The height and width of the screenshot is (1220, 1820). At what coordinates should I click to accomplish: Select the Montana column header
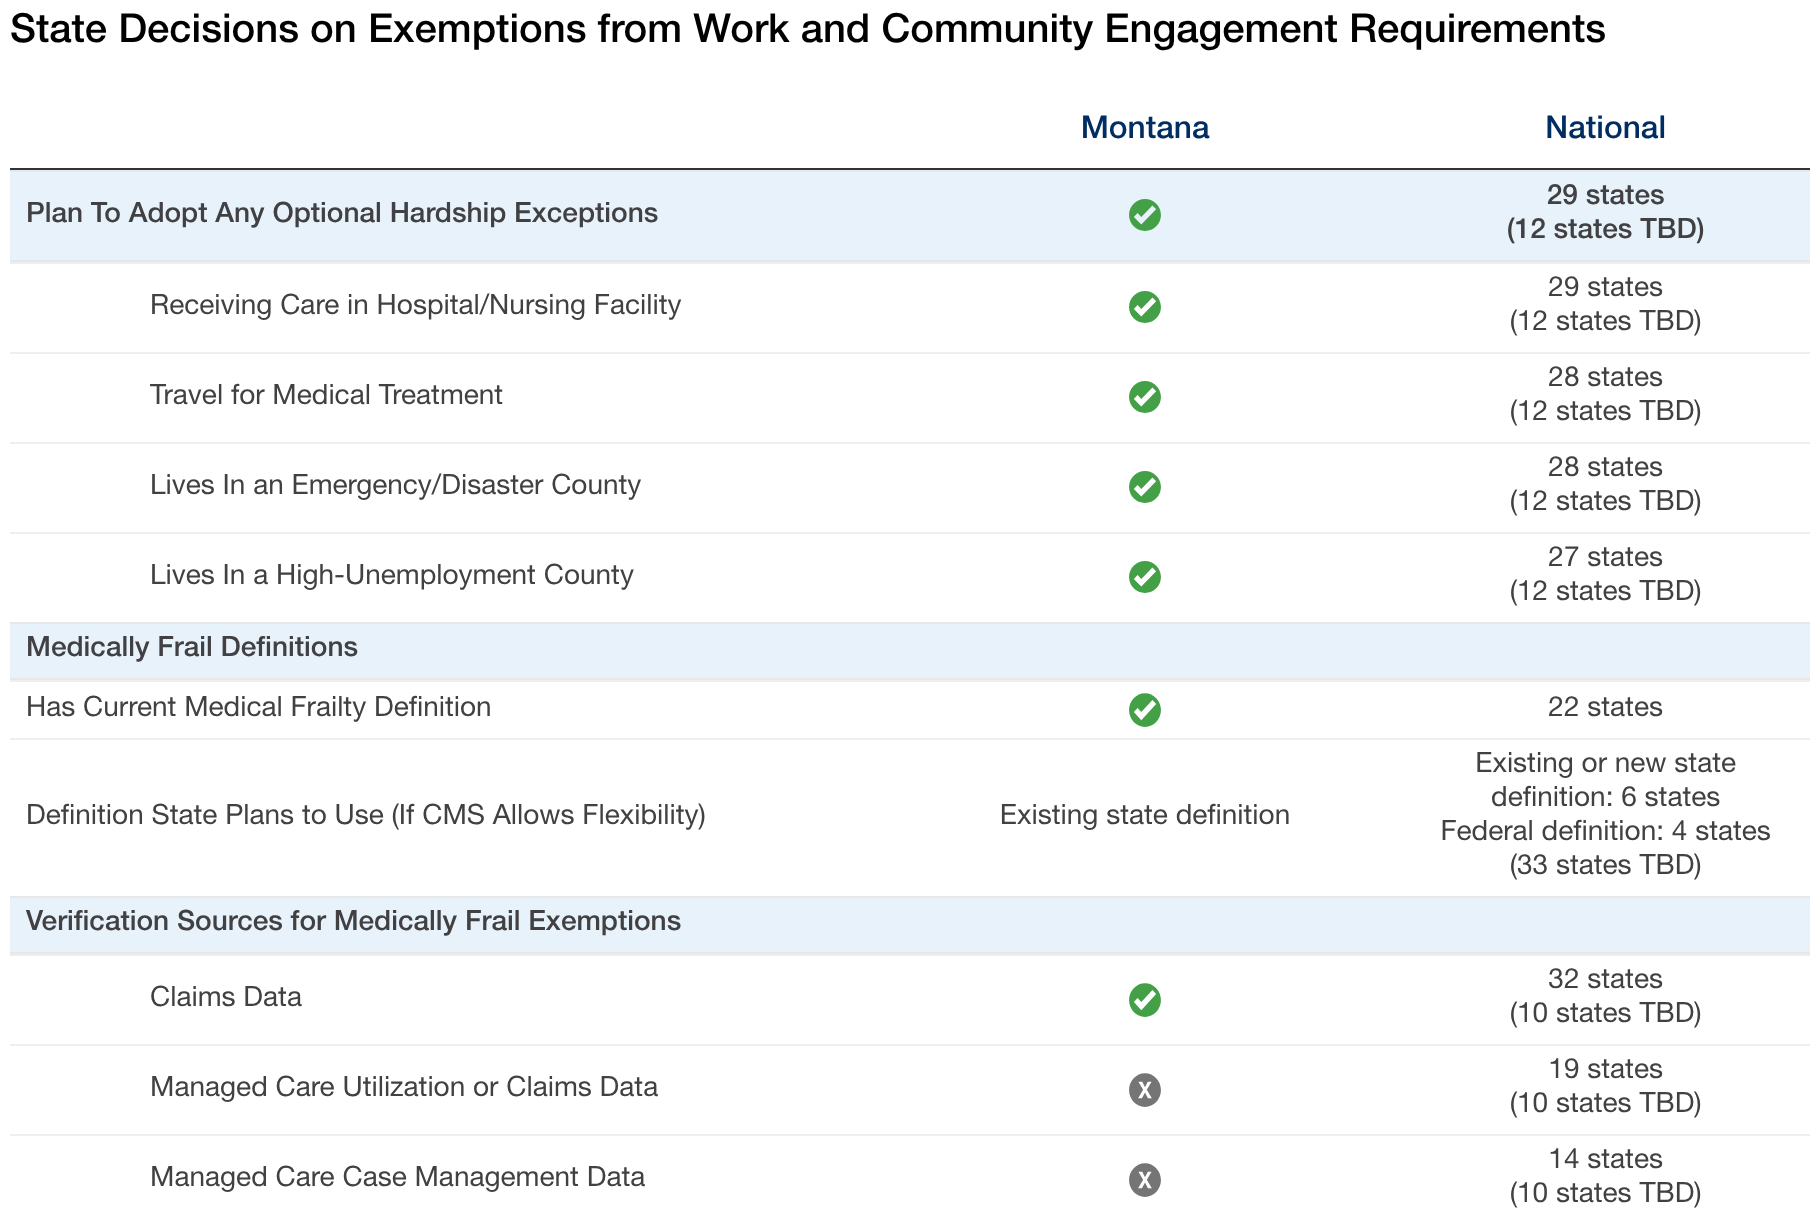point(1145,128)
